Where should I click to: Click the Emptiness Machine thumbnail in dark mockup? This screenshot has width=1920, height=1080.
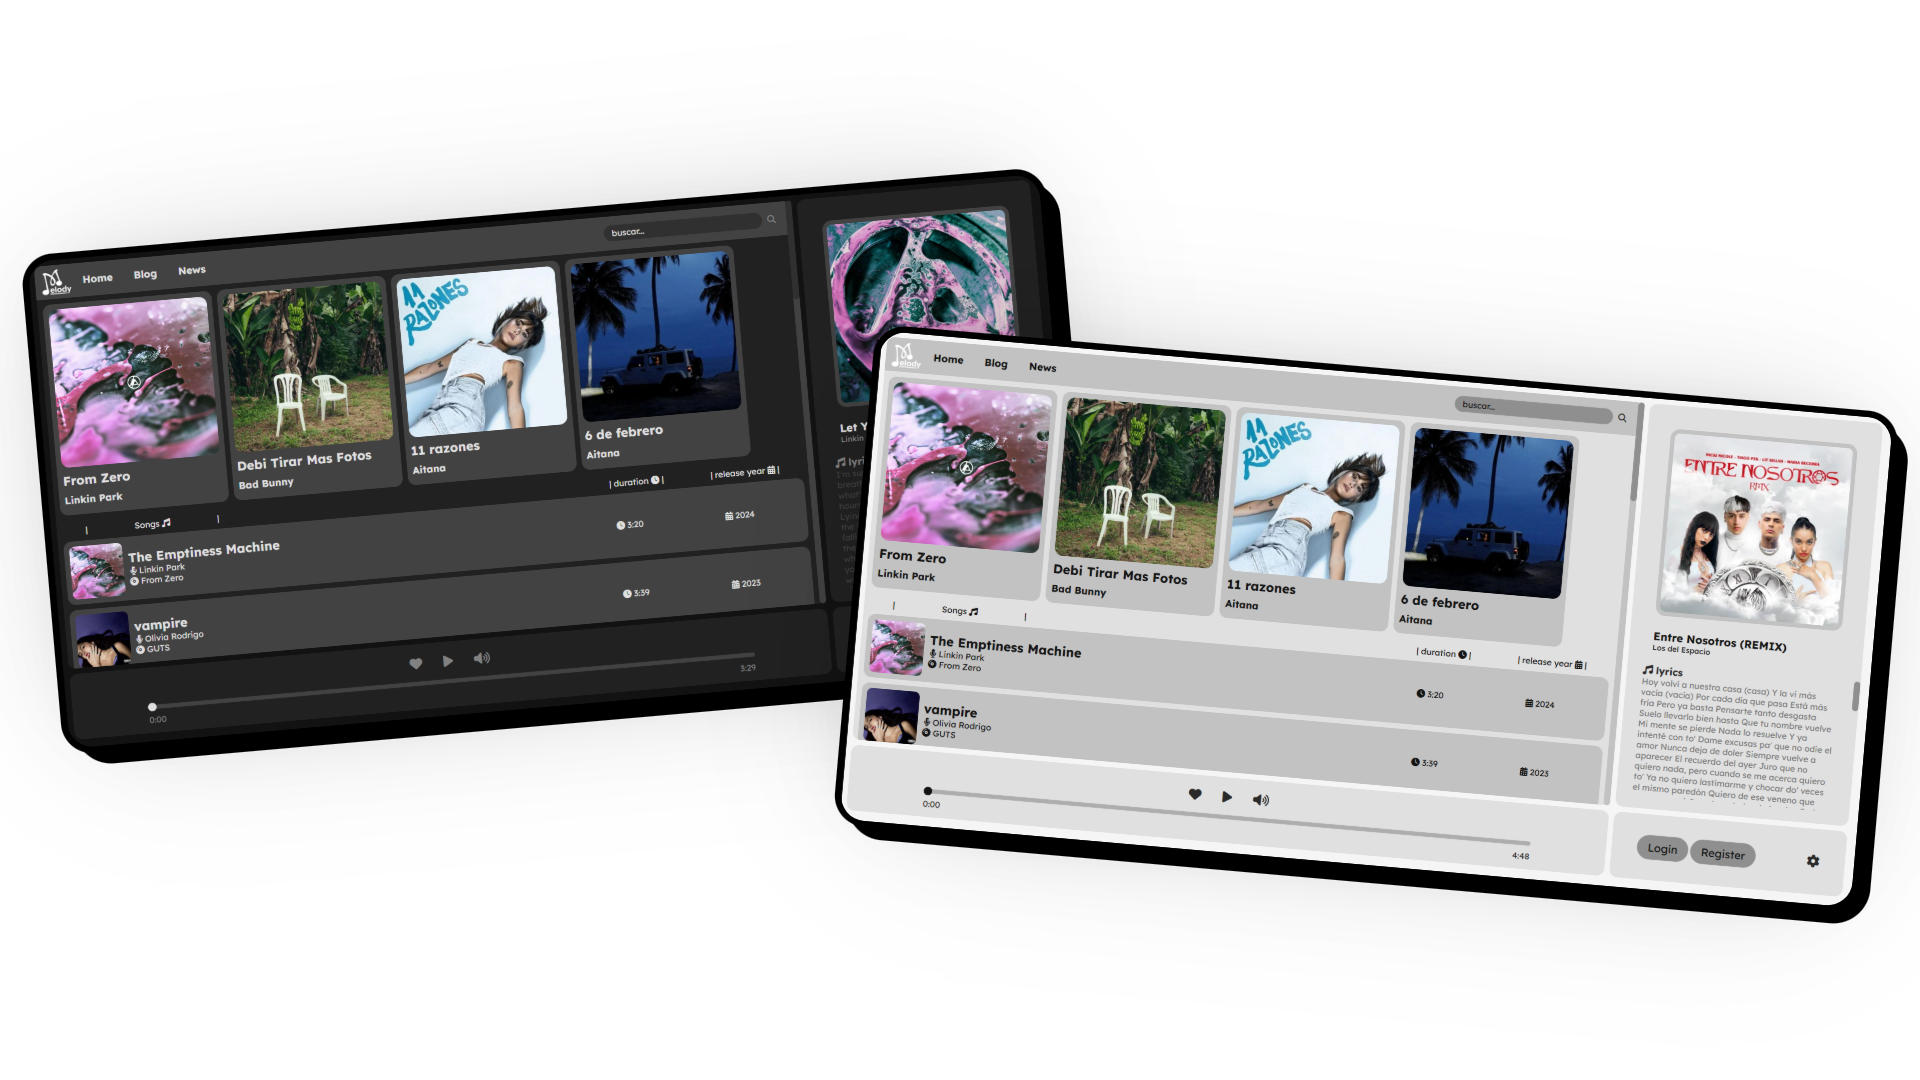click(x=98, y=570)
